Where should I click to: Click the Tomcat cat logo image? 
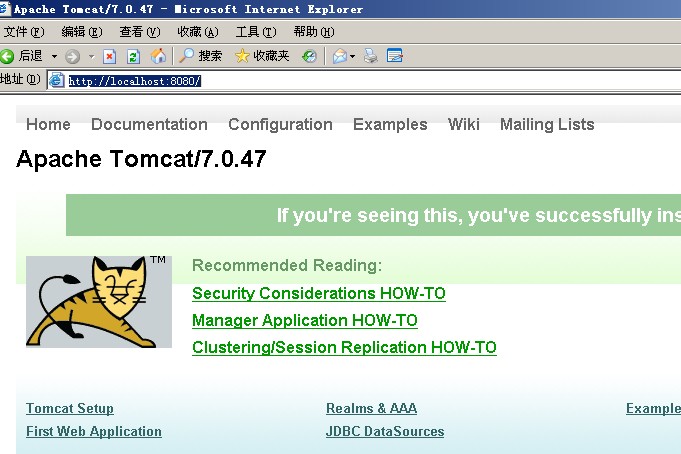(99, 302)
